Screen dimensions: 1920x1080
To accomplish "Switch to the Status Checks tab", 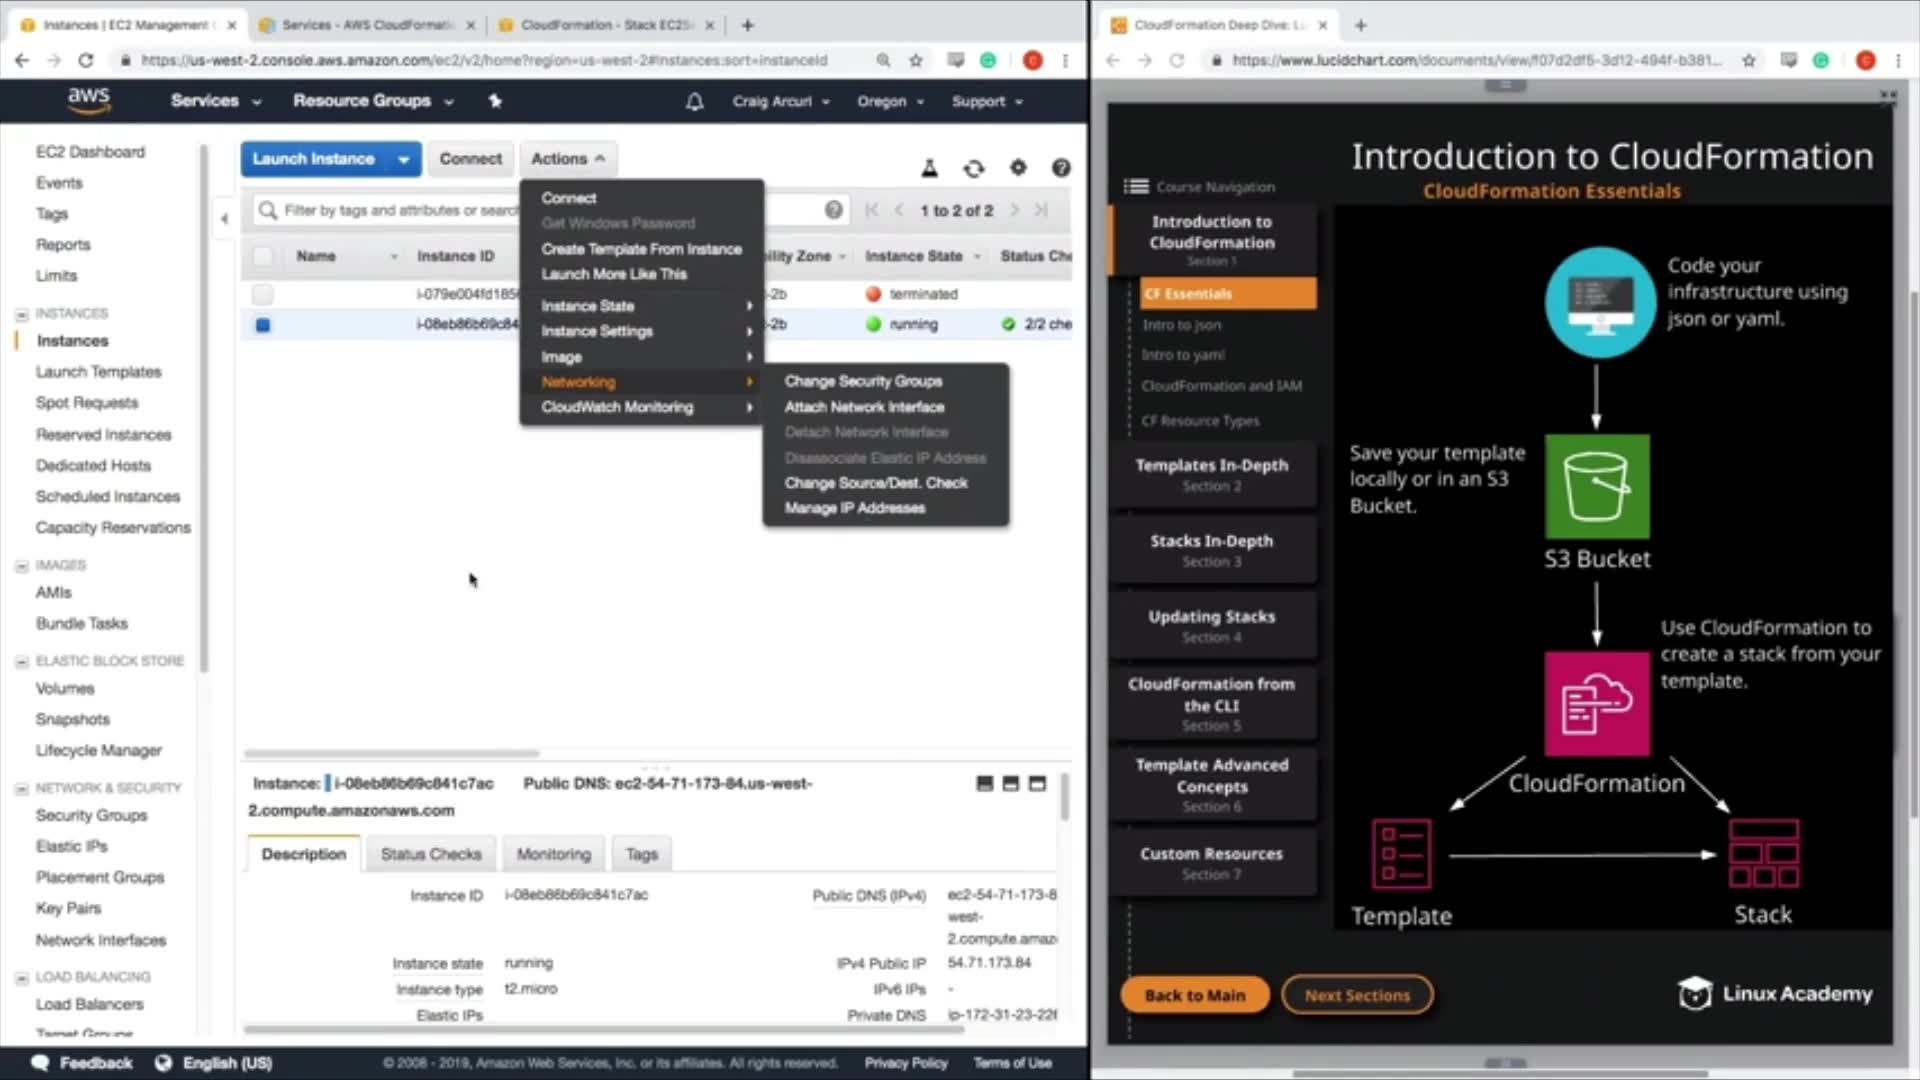I will tap(430, 854).
